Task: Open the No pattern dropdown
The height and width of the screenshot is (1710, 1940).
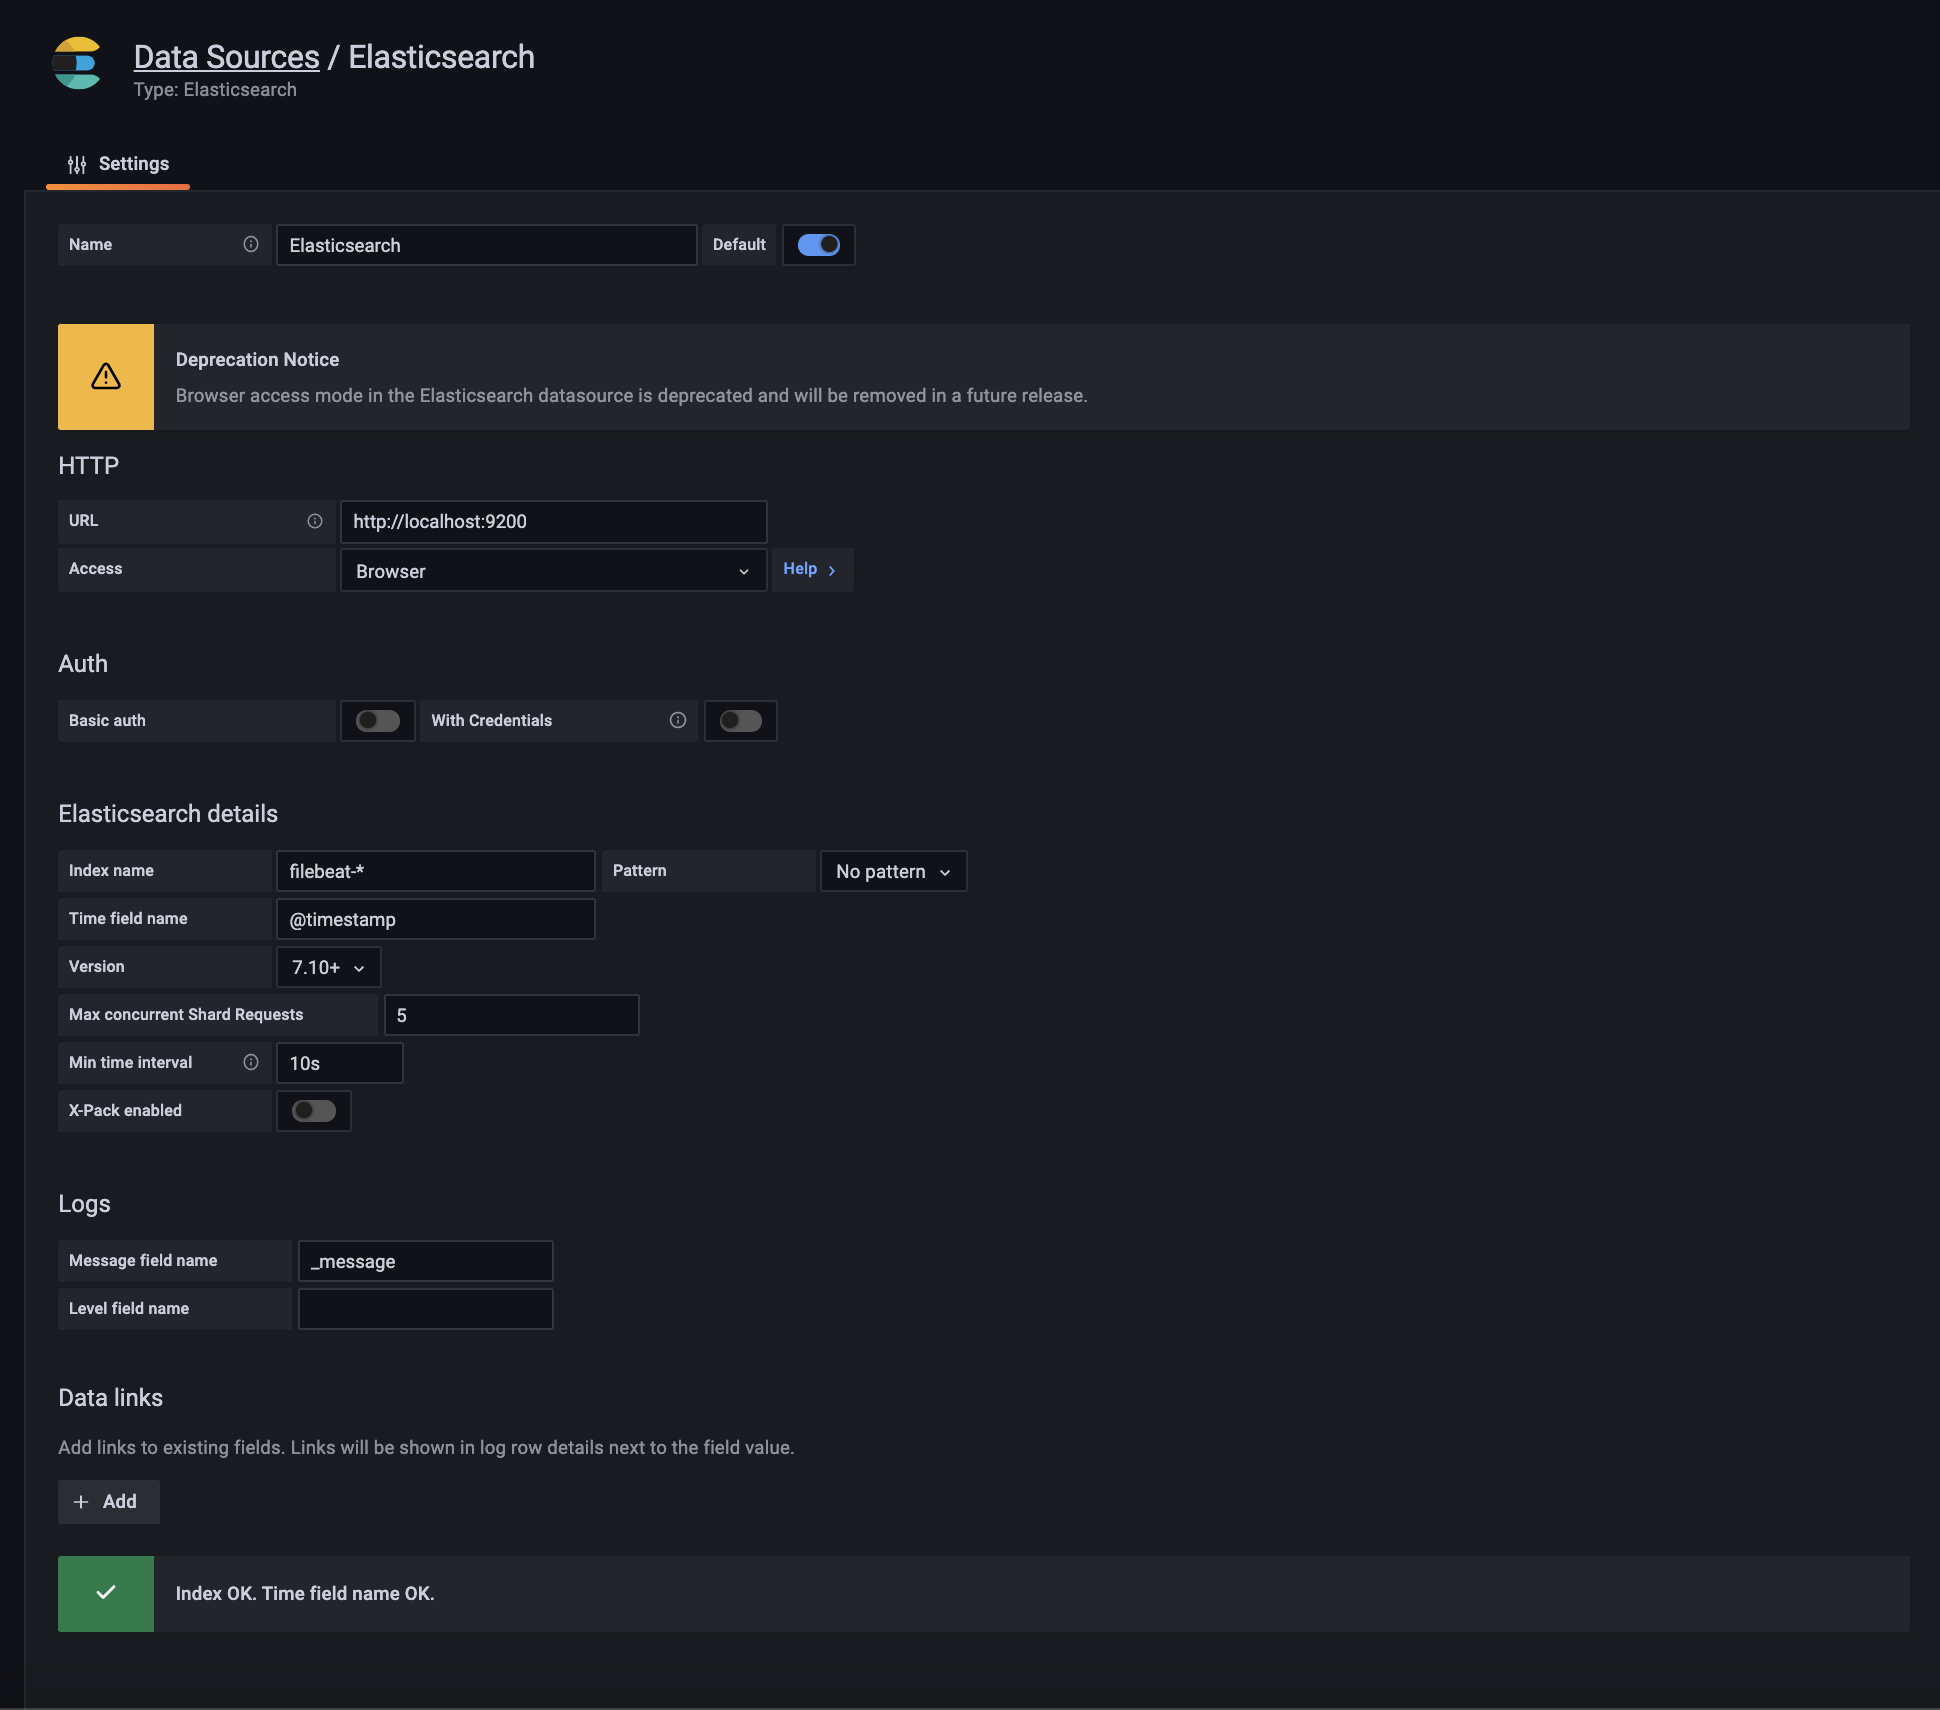Action: [x=893, y=871]
